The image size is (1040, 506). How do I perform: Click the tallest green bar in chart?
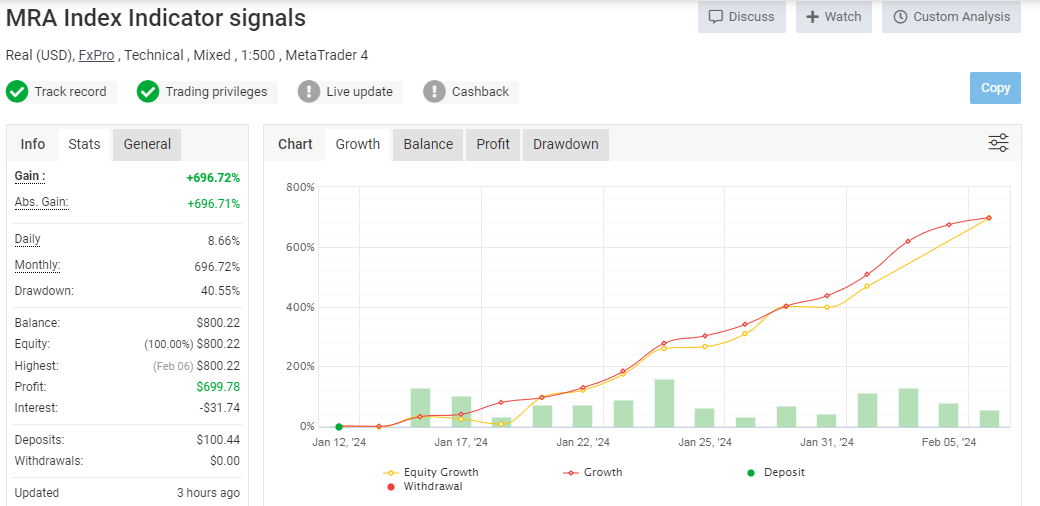[x=664, y=403]
